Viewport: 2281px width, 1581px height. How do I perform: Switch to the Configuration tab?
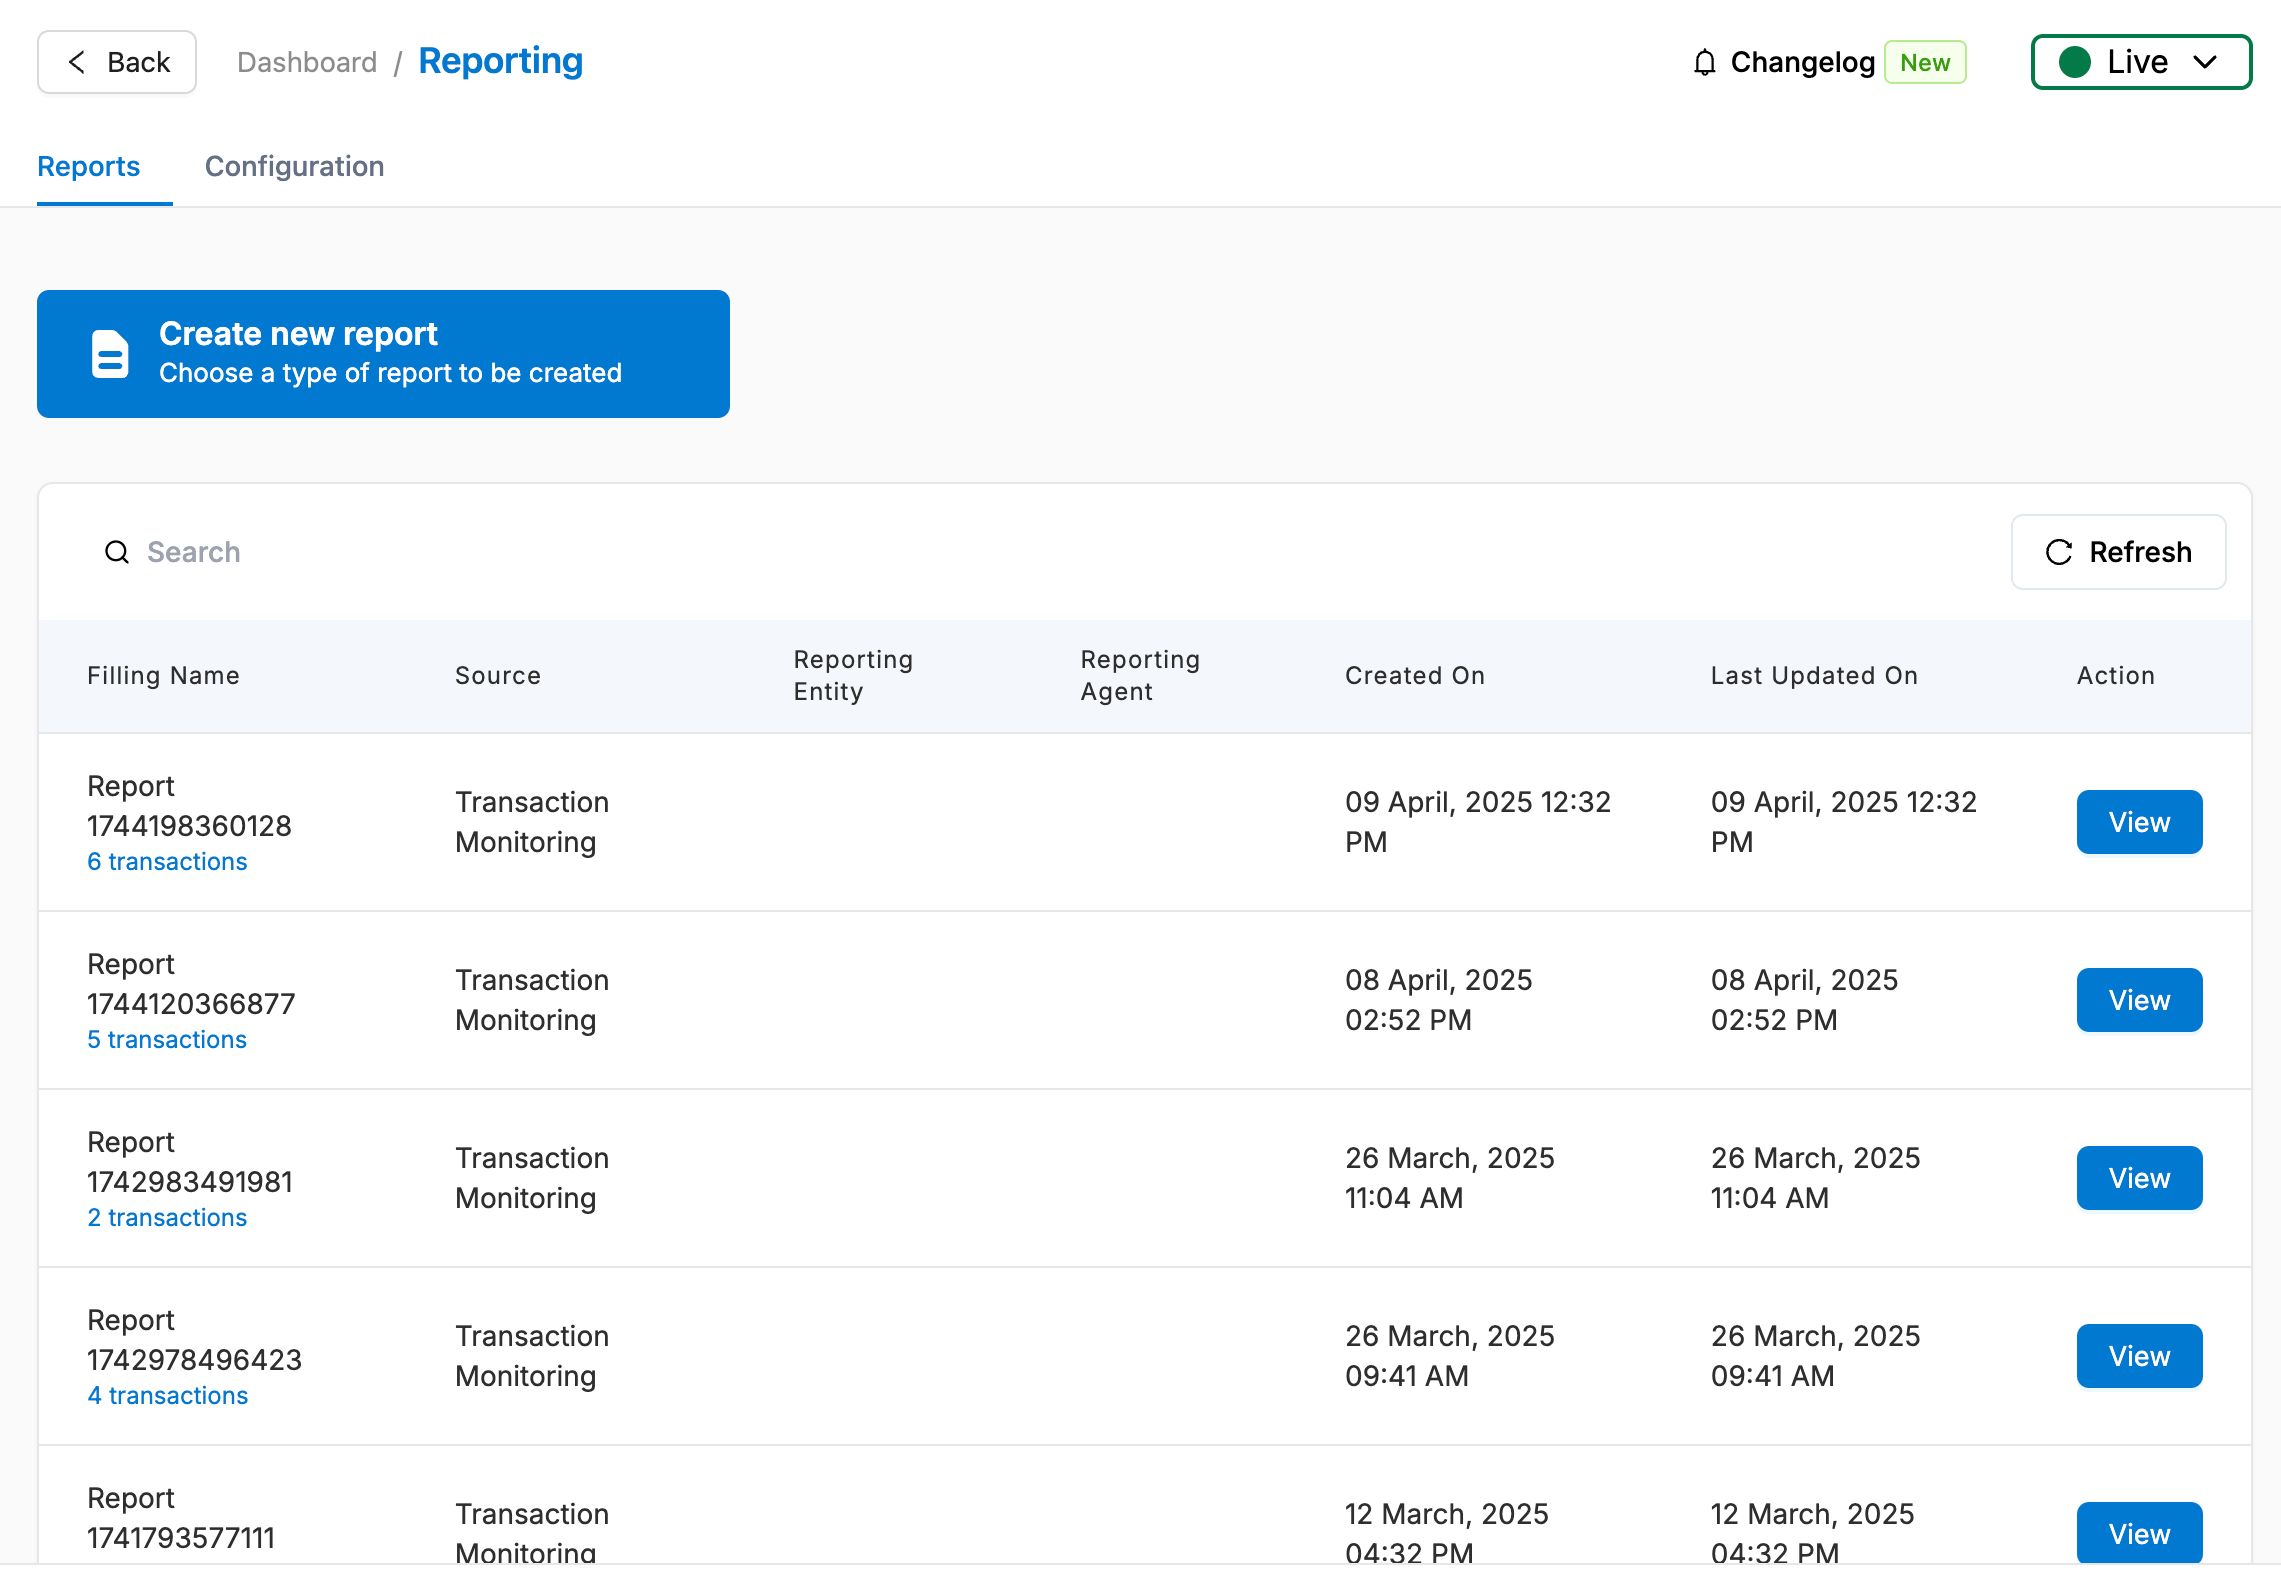pyautogui.click(x=294, y=166)
